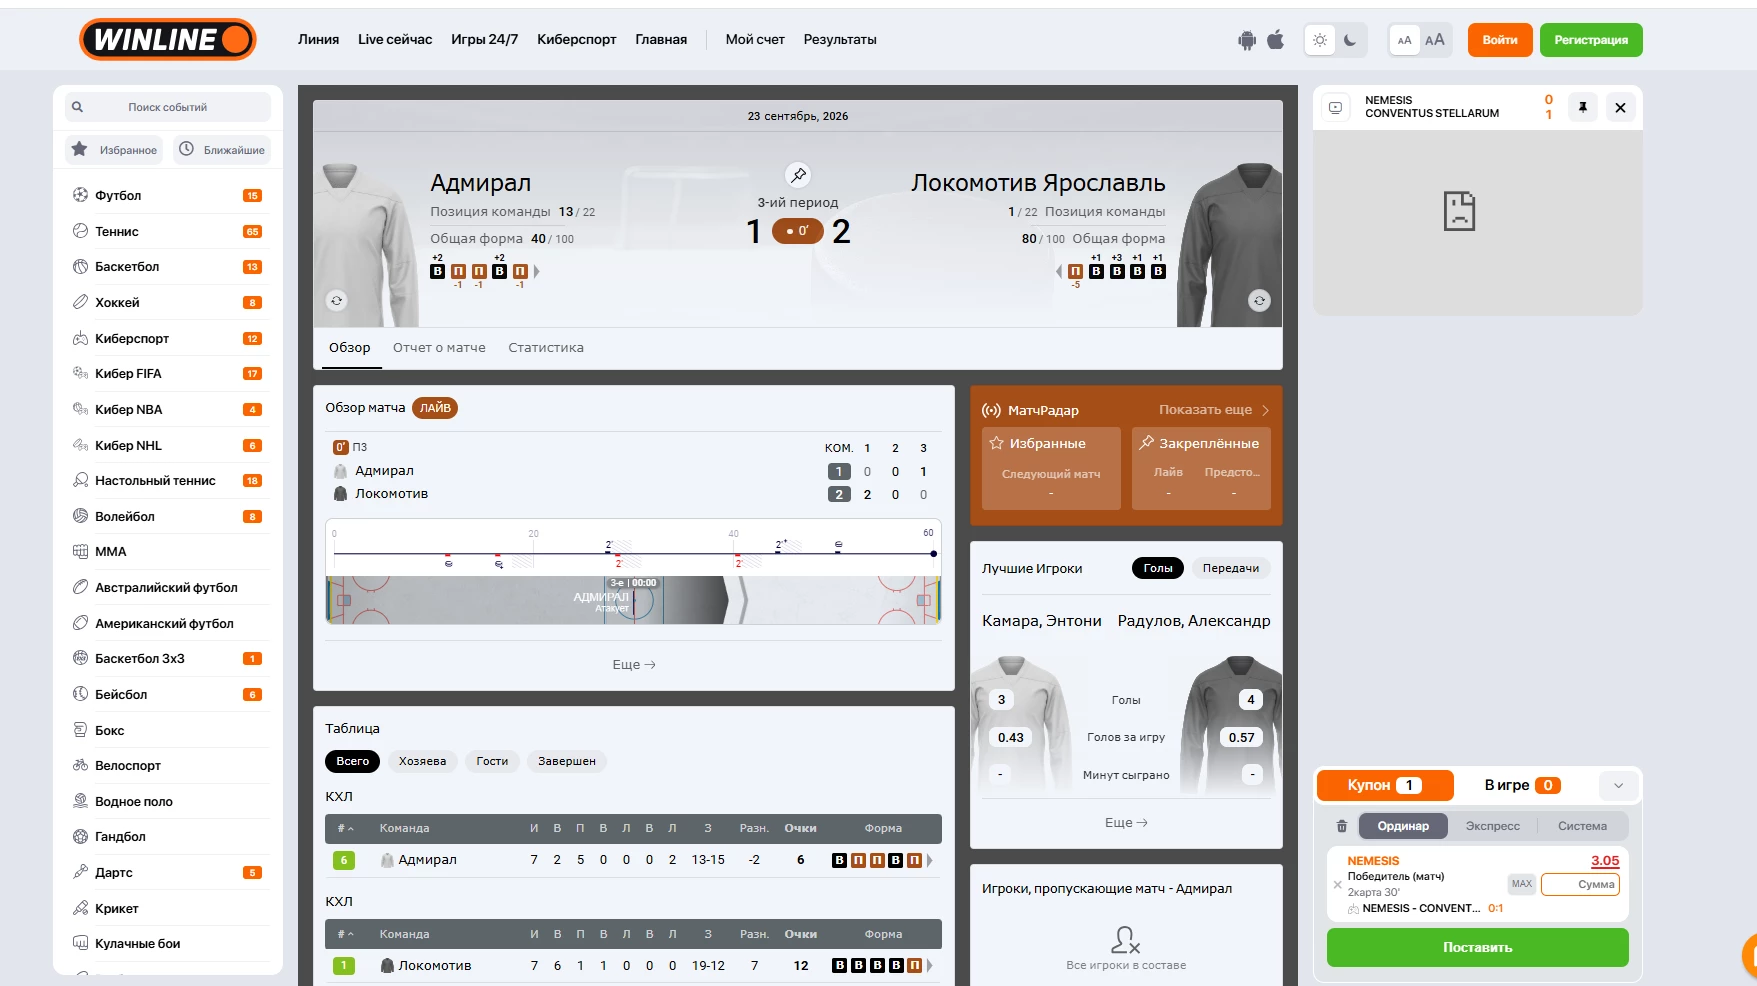The width and height of the screenshot is (1757, 986).
Task: Go to Линия in top navigation
Action: (x=319, y=40)
